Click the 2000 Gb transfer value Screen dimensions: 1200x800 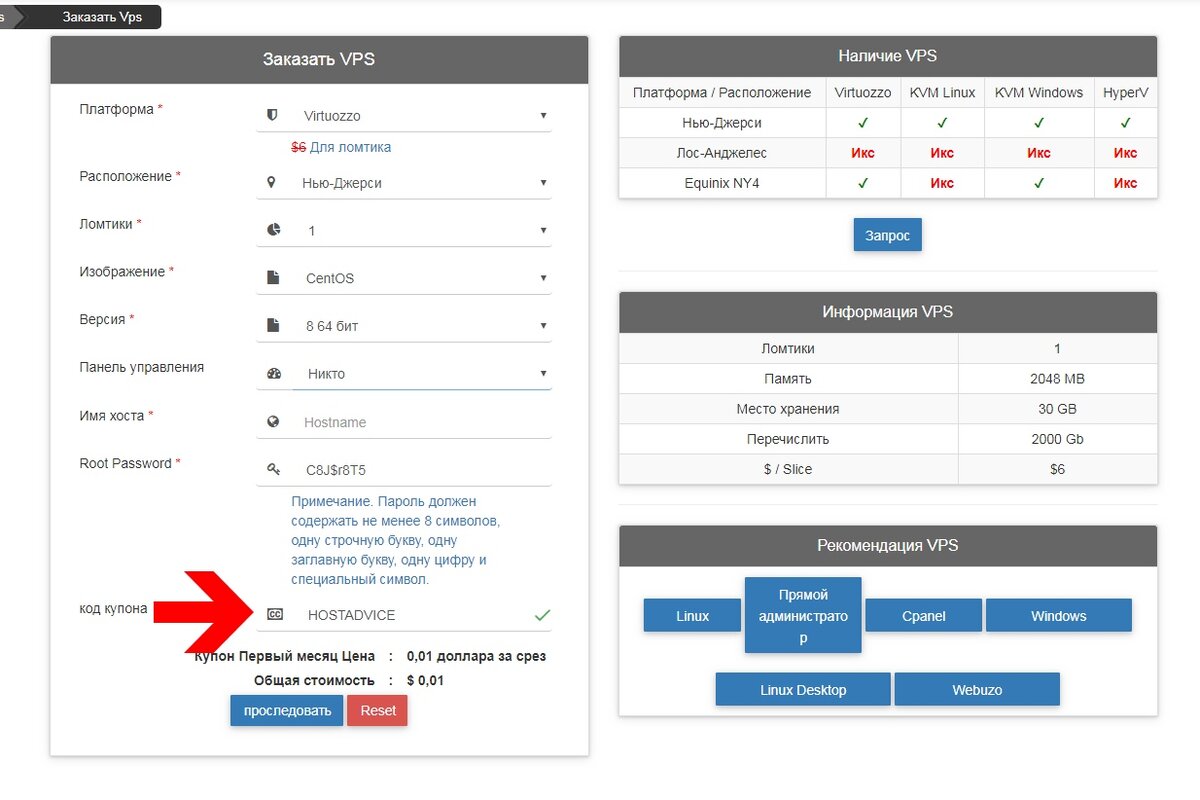pyautogui.click(x=1057, y=439)
